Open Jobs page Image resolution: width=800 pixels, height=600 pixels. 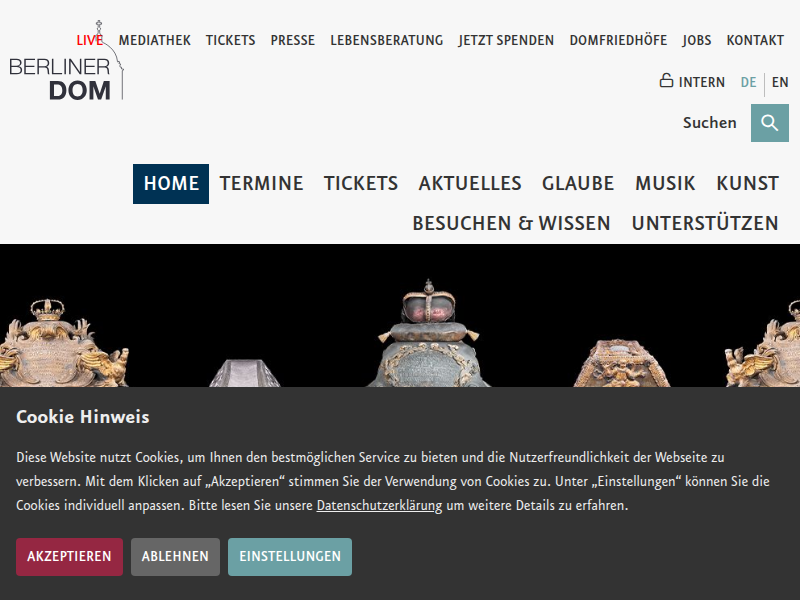(x=696, y=40)
